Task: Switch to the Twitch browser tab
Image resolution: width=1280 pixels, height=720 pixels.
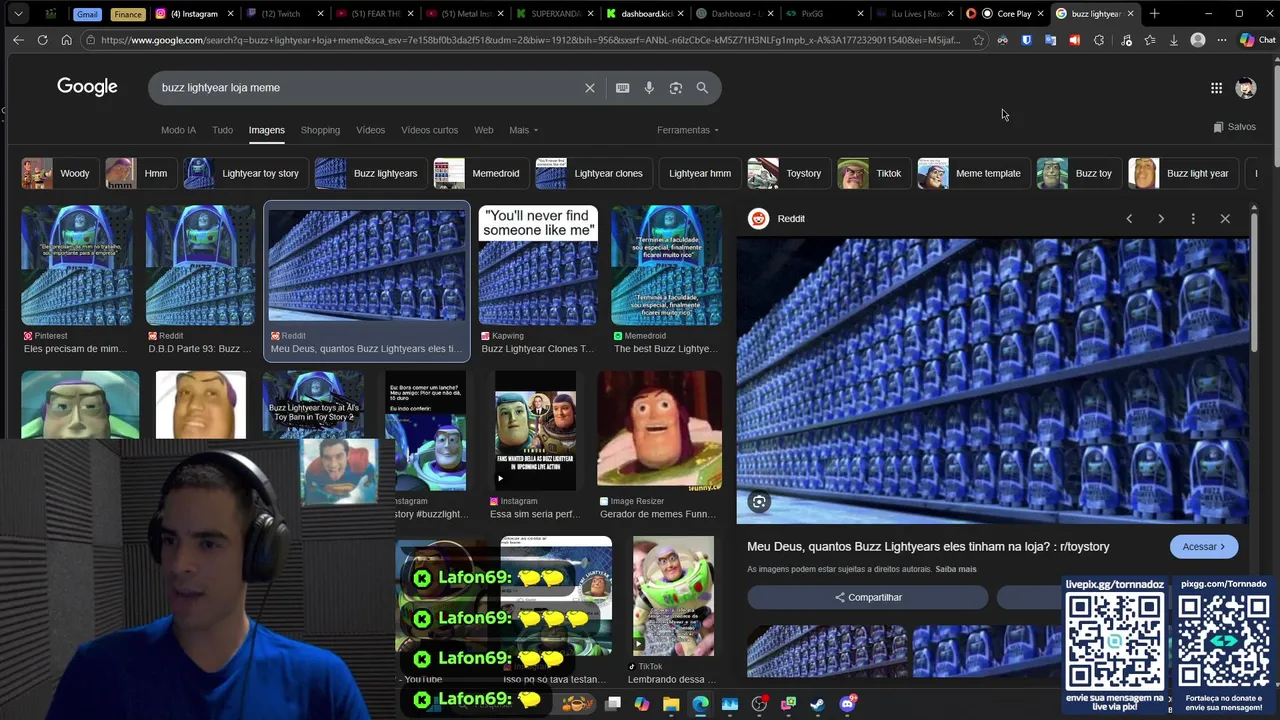Action: 285,14
